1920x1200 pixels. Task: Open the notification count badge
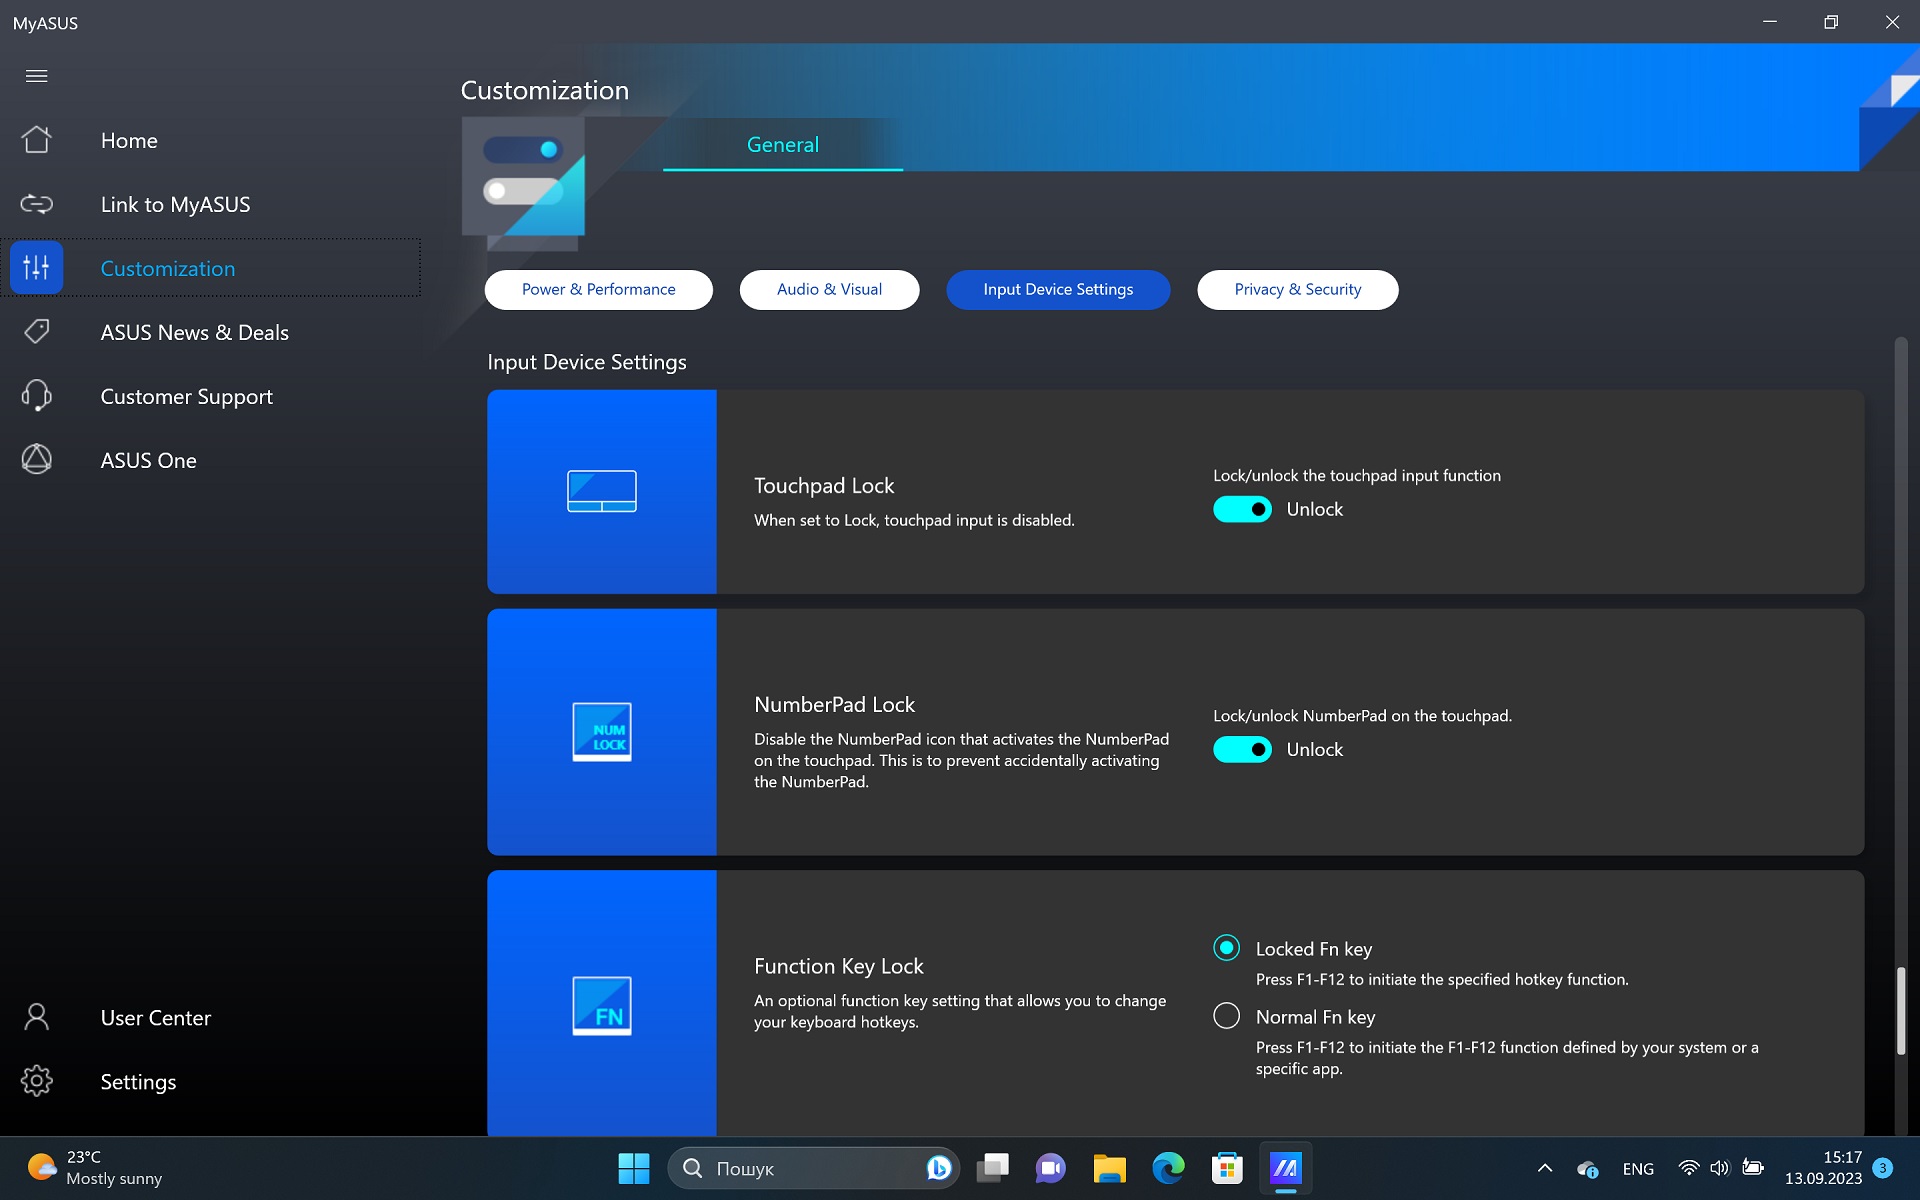point(1883,1168)
